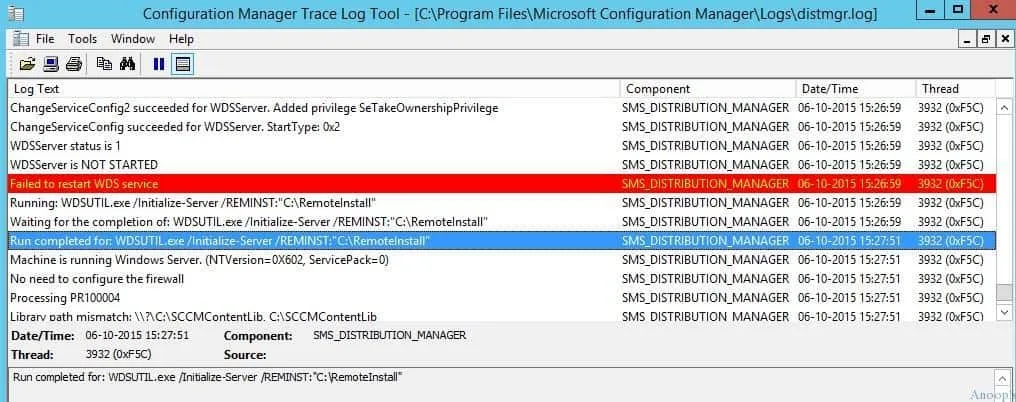
Task: Open the File menu
Action: pos(45,39)
